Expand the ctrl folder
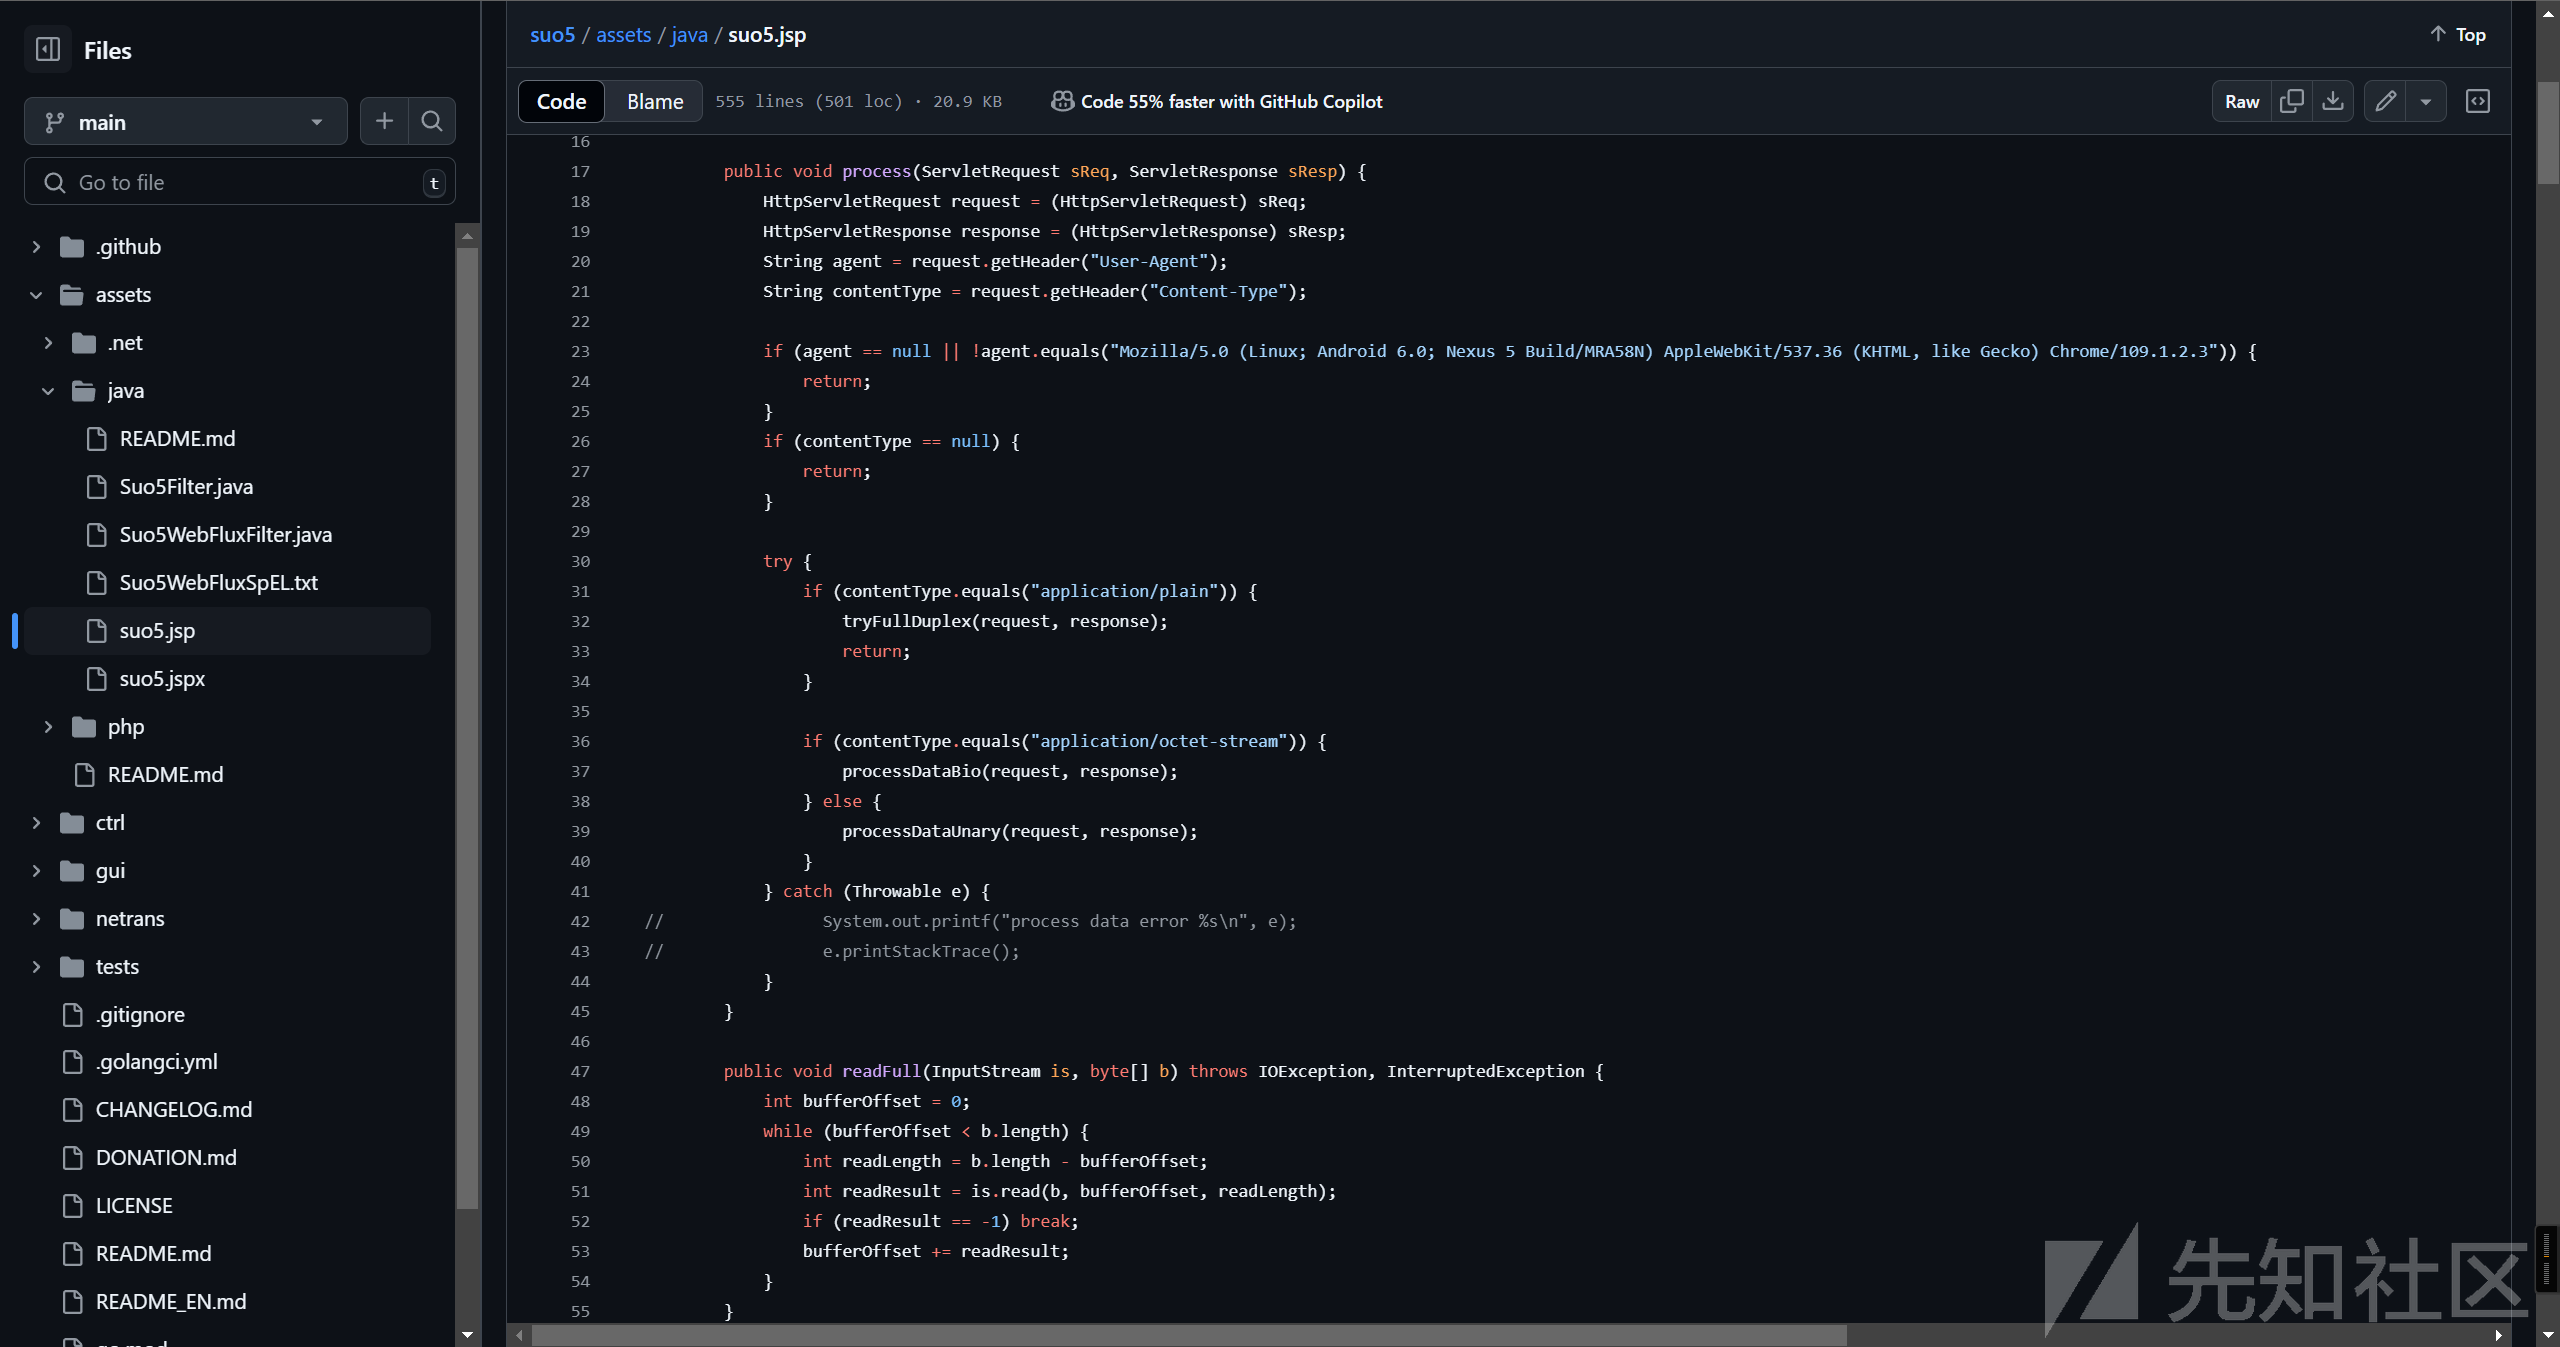This screenshot has width=2560, height=1347. 36,823
